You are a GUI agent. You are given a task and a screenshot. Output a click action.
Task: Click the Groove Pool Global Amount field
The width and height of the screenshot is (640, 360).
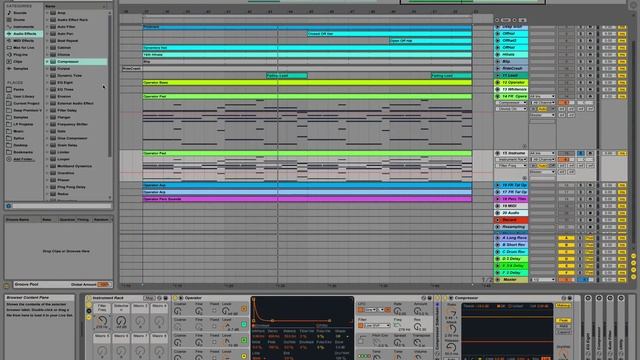[103, 284]
